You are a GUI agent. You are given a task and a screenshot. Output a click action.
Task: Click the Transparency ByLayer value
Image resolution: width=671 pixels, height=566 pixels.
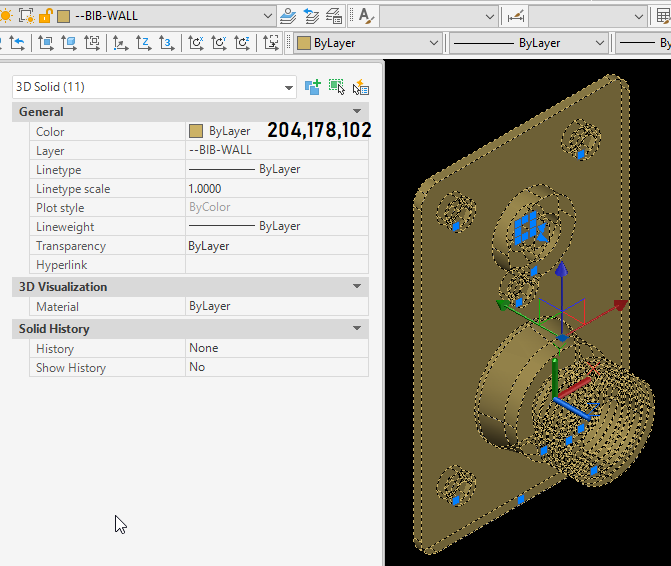pos(277,246)
